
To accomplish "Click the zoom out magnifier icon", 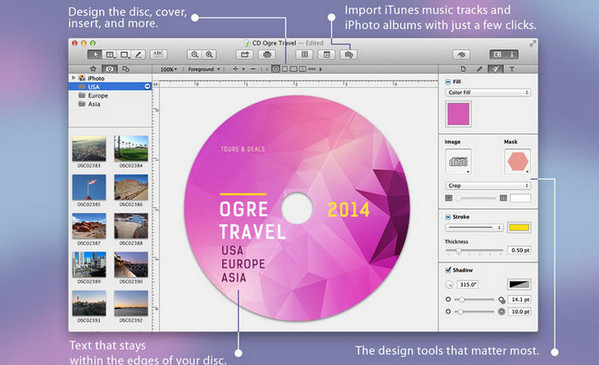I will point(194,55).
